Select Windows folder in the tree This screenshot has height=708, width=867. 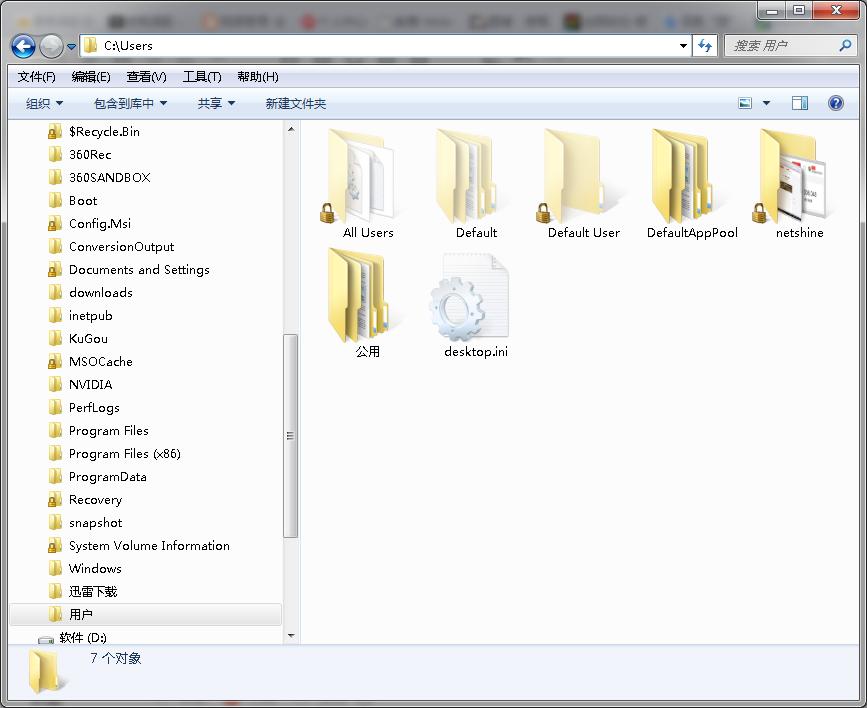[x=95, y=569]
